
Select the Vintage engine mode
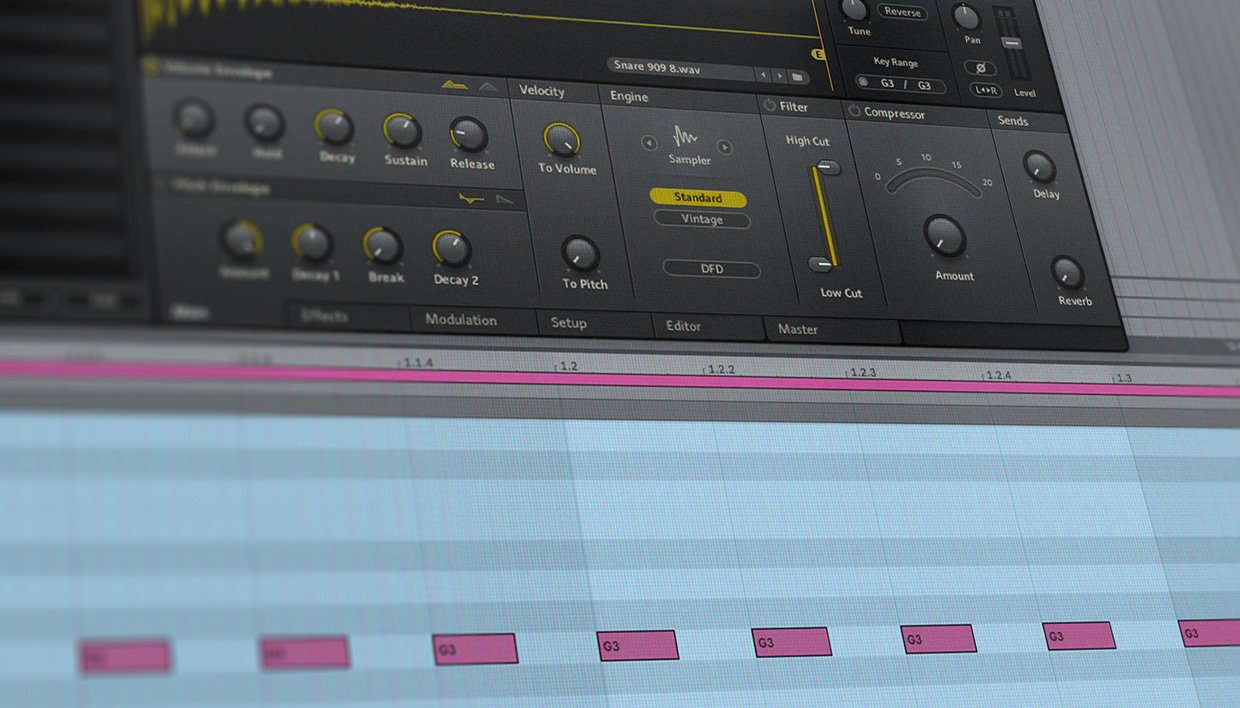pos(702,219)
